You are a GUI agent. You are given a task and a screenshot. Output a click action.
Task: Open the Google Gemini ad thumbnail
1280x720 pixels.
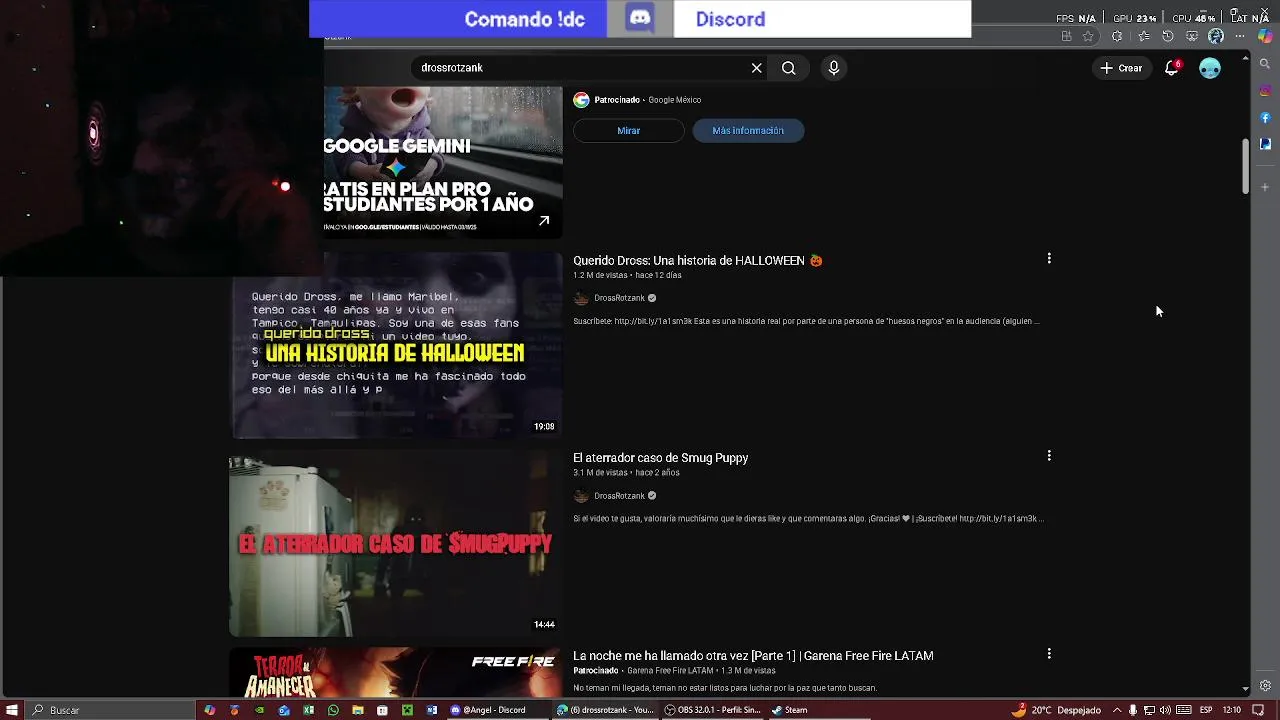click(443, 162)
